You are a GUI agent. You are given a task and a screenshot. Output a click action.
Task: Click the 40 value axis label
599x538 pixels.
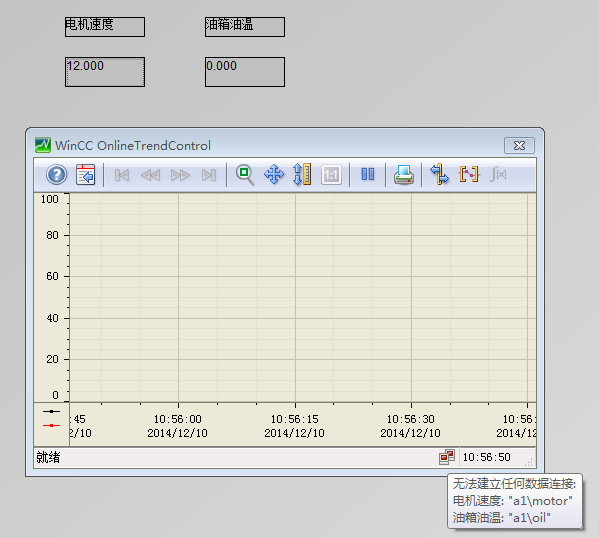tap(52, 318)
